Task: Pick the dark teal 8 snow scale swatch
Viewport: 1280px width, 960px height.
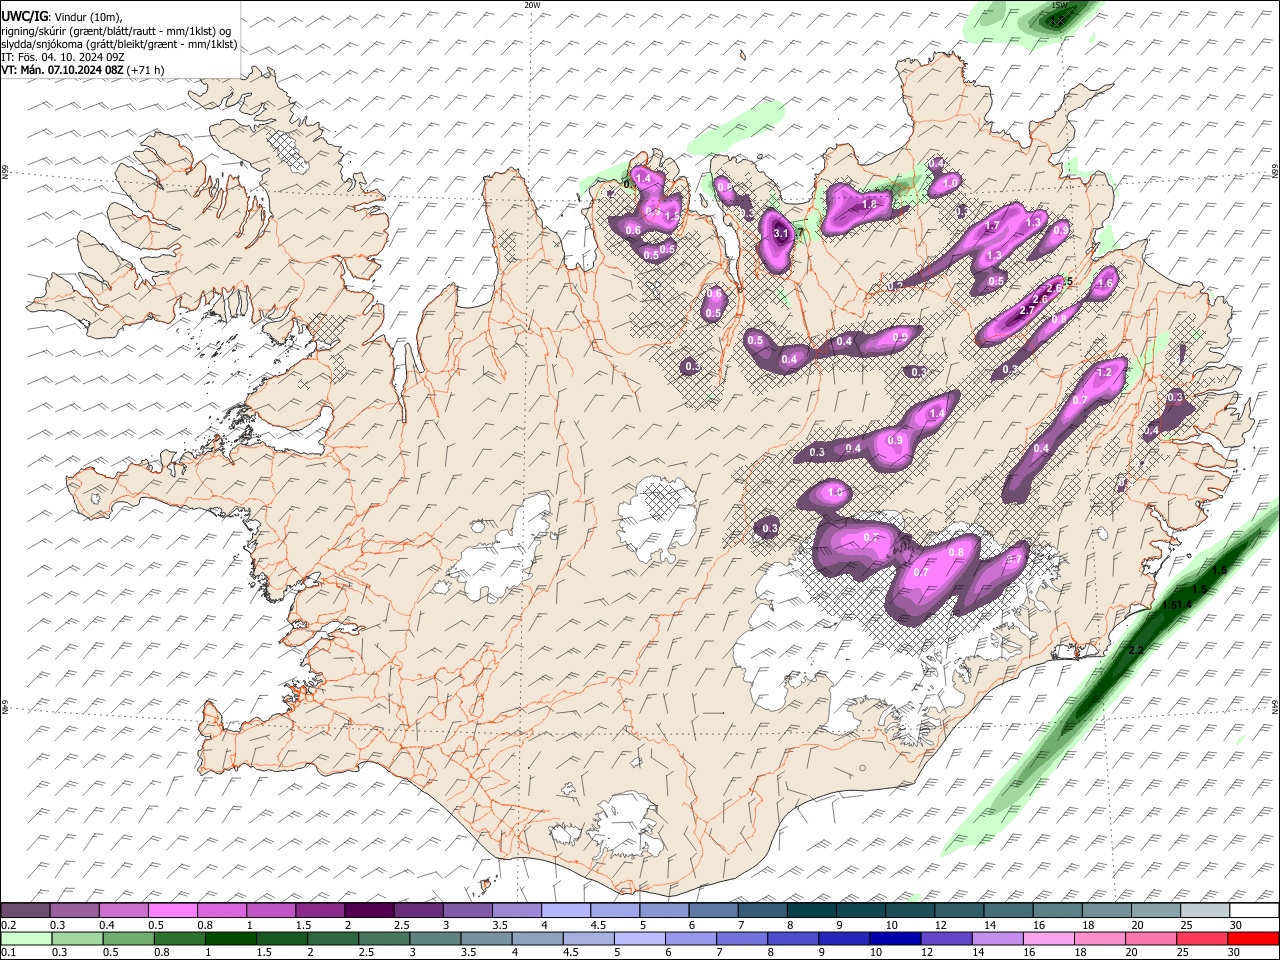Action: pyautogui.click(x=811, y=911)
